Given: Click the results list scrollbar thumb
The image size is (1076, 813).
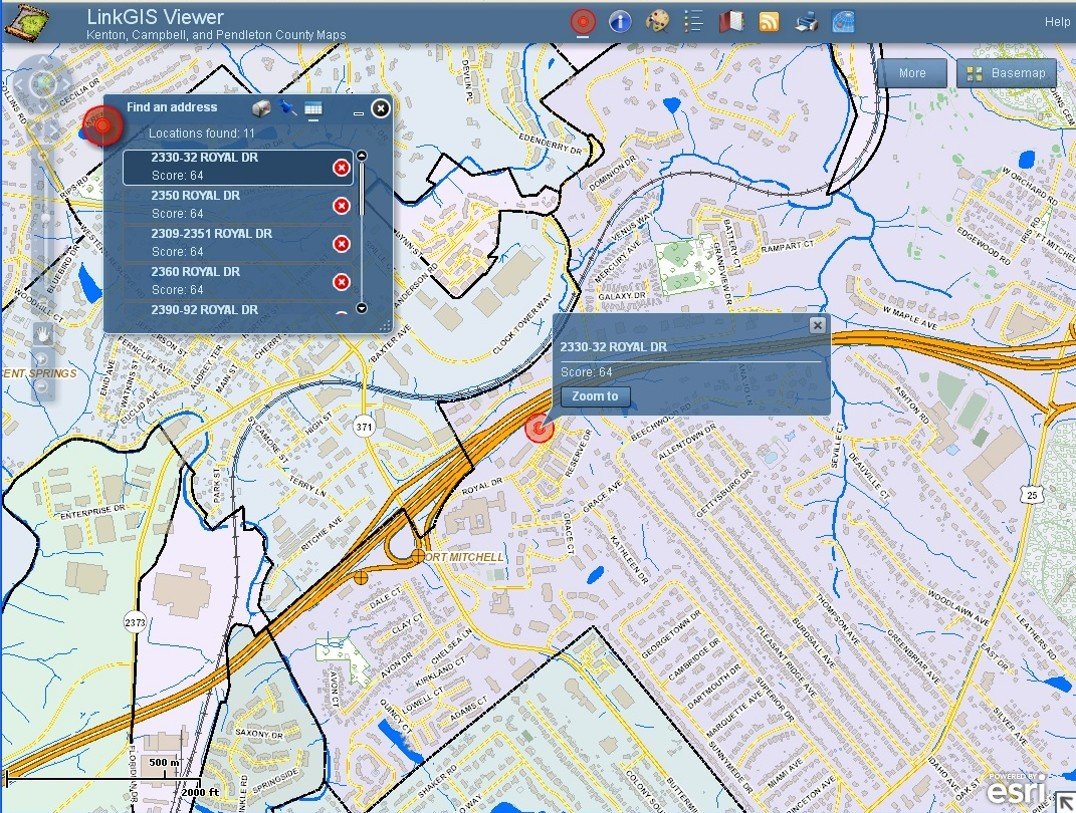Looking at the screenshot, I should pos(362,189).
